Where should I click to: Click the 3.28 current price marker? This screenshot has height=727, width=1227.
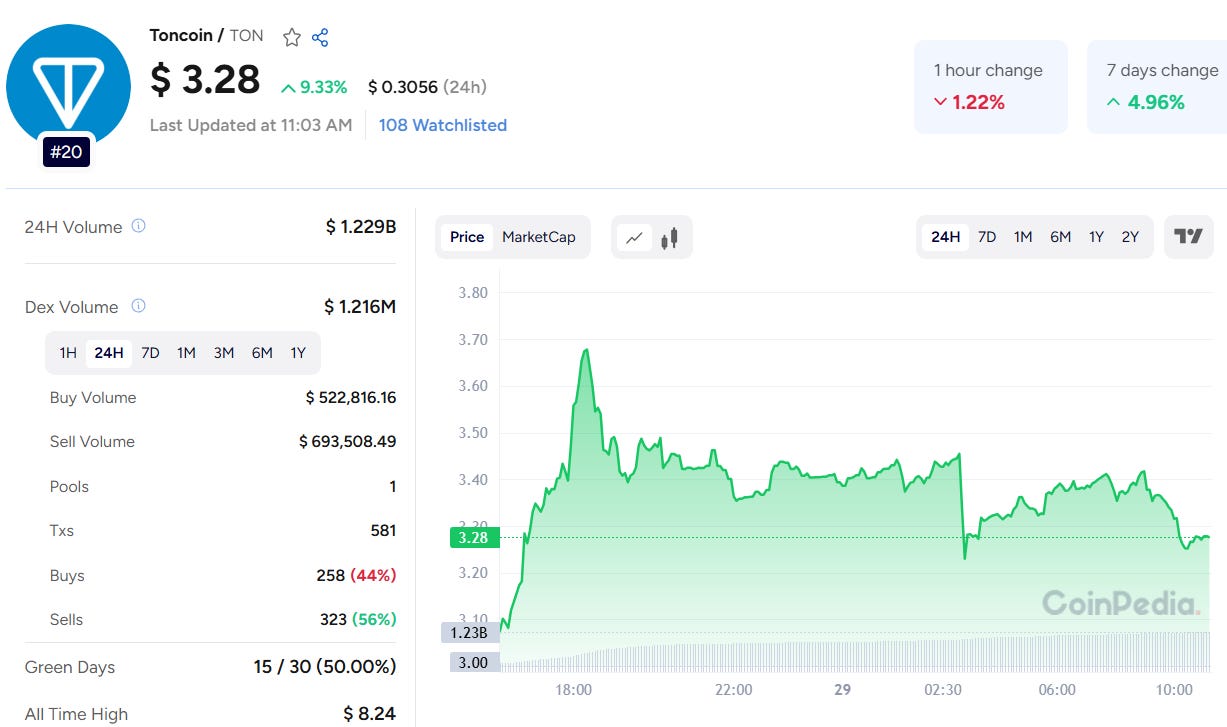473,538
